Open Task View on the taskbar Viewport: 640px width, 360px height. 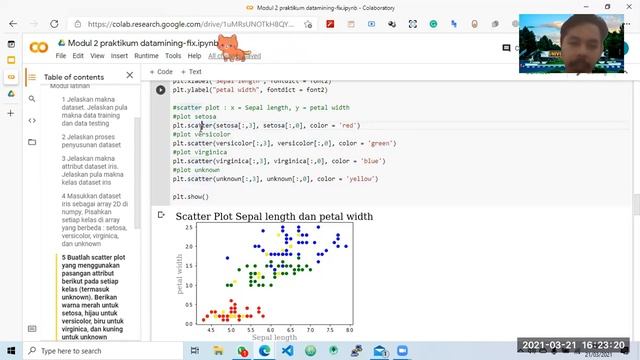pos(195,351)
